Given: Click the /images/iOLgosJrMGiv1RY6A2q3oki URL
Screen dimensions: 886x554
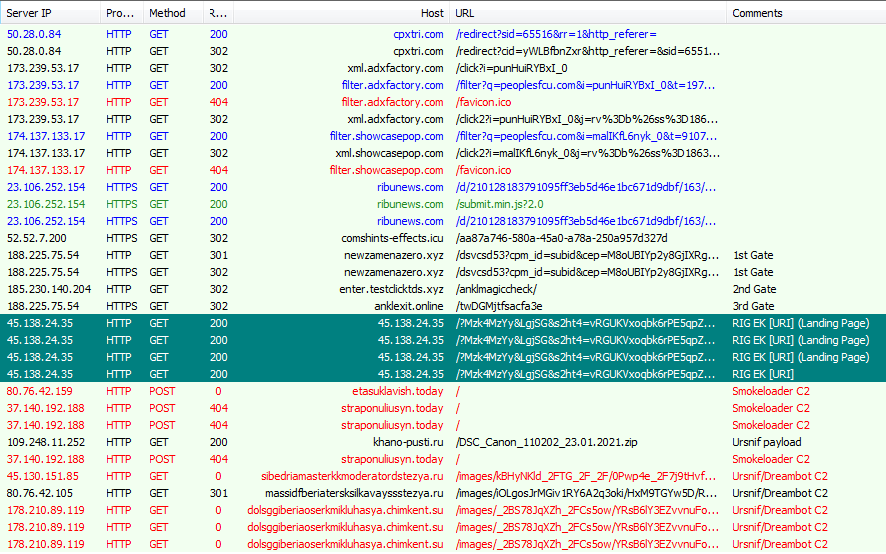Looking at the screenshot, I should click(x=587, y=493).
